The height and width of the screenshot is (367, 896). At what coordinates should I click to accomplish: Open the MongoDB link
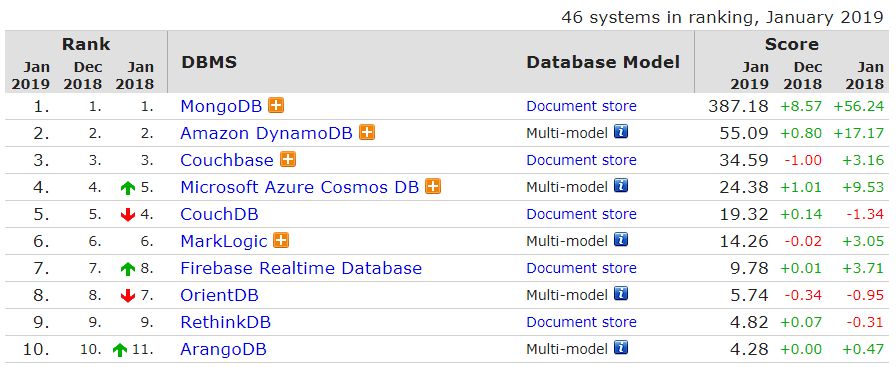(221, 106)
